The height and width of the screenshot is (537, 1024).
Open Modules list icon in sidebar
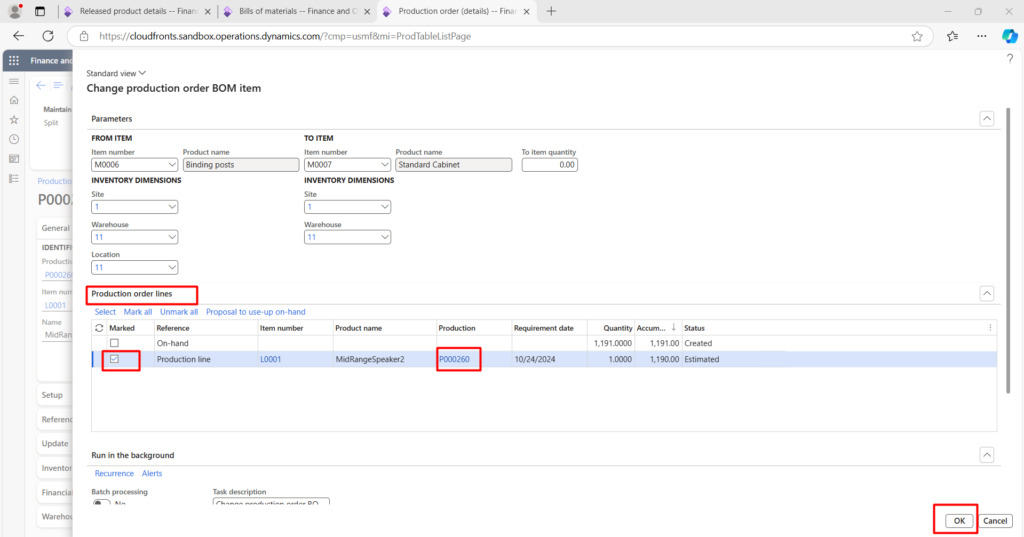click(14, 178)
